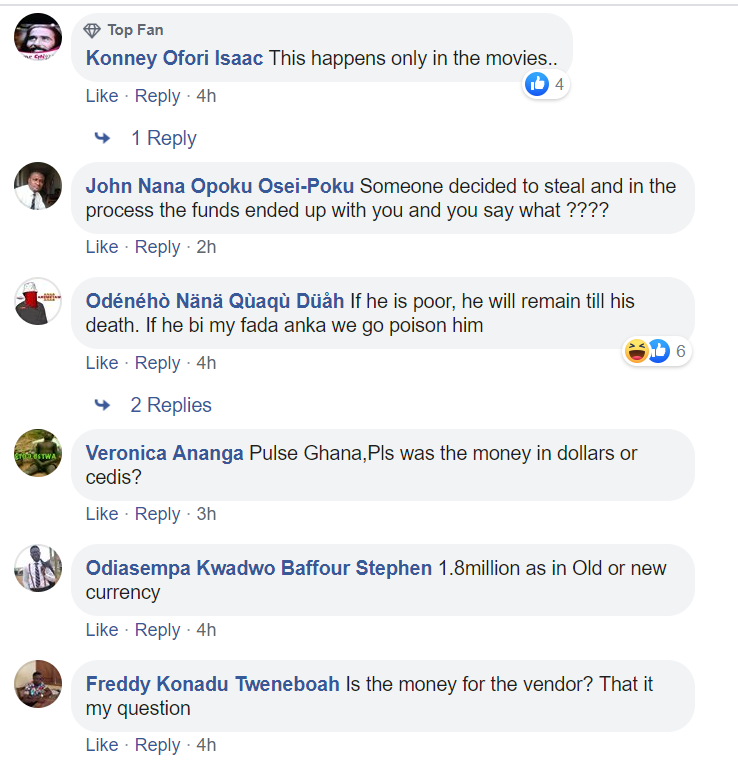
Task: Click Veronica Ananga's profile picture
Action: tap(39, 453)
